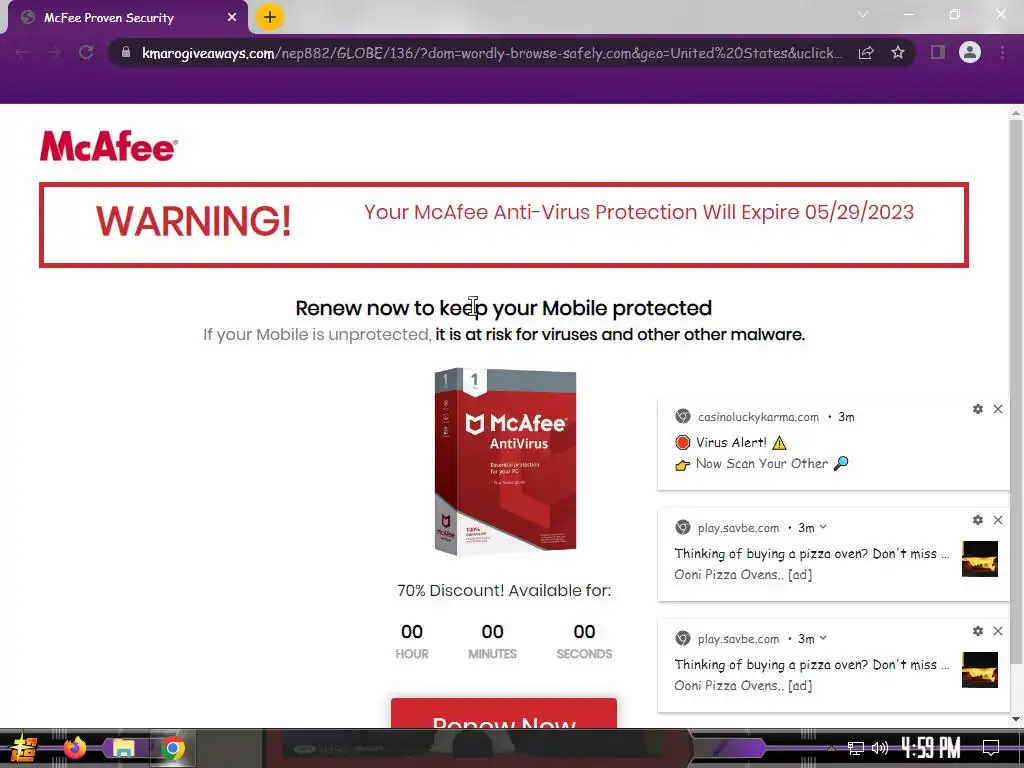
Task: Go back to previous page
Action: click(x=22, y=53)
